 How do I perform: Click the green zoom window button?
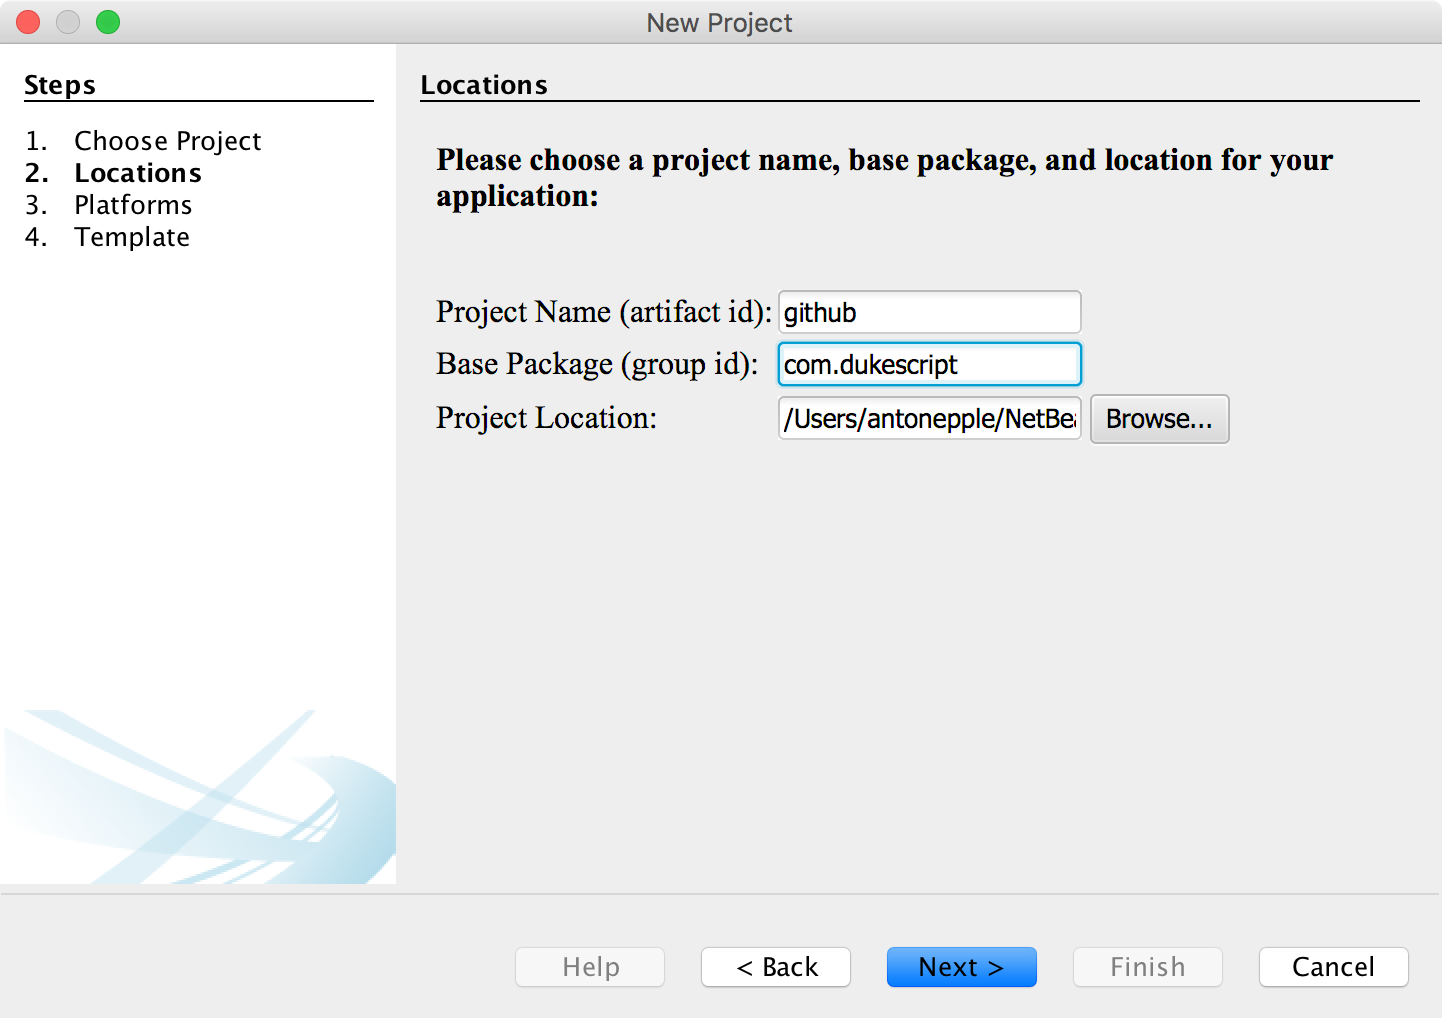tap(108, 22)
